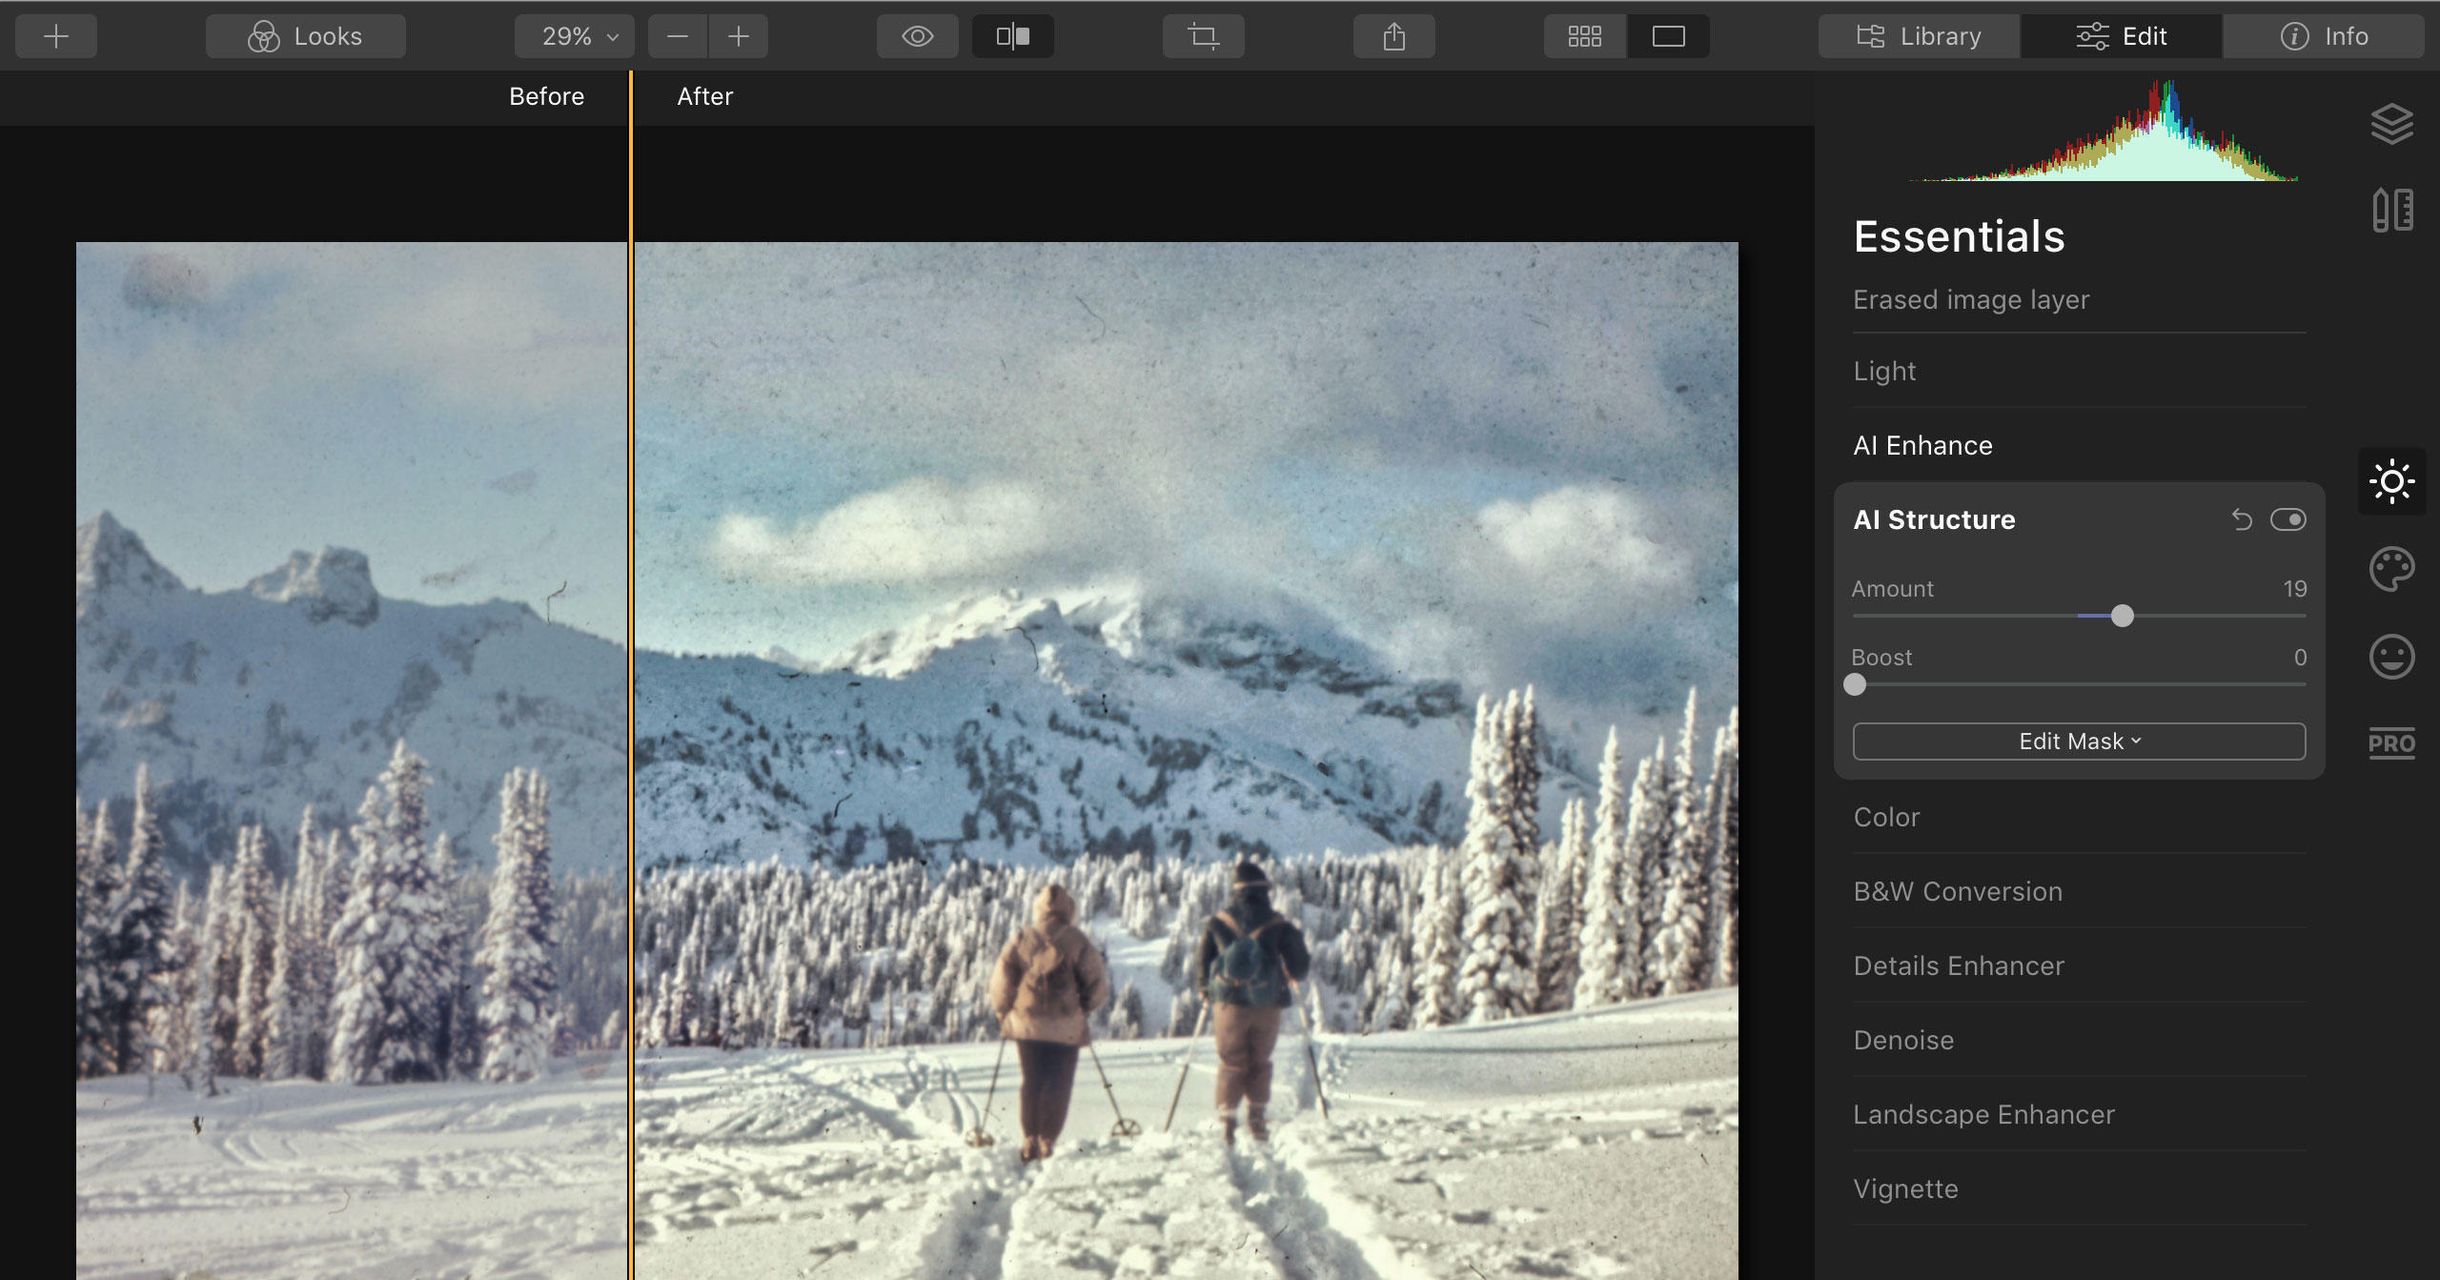Reset AI Structure using the undo arrow
Image resolution: width=2440 pixels, height=1280 pixels.
coord(2241,519)
